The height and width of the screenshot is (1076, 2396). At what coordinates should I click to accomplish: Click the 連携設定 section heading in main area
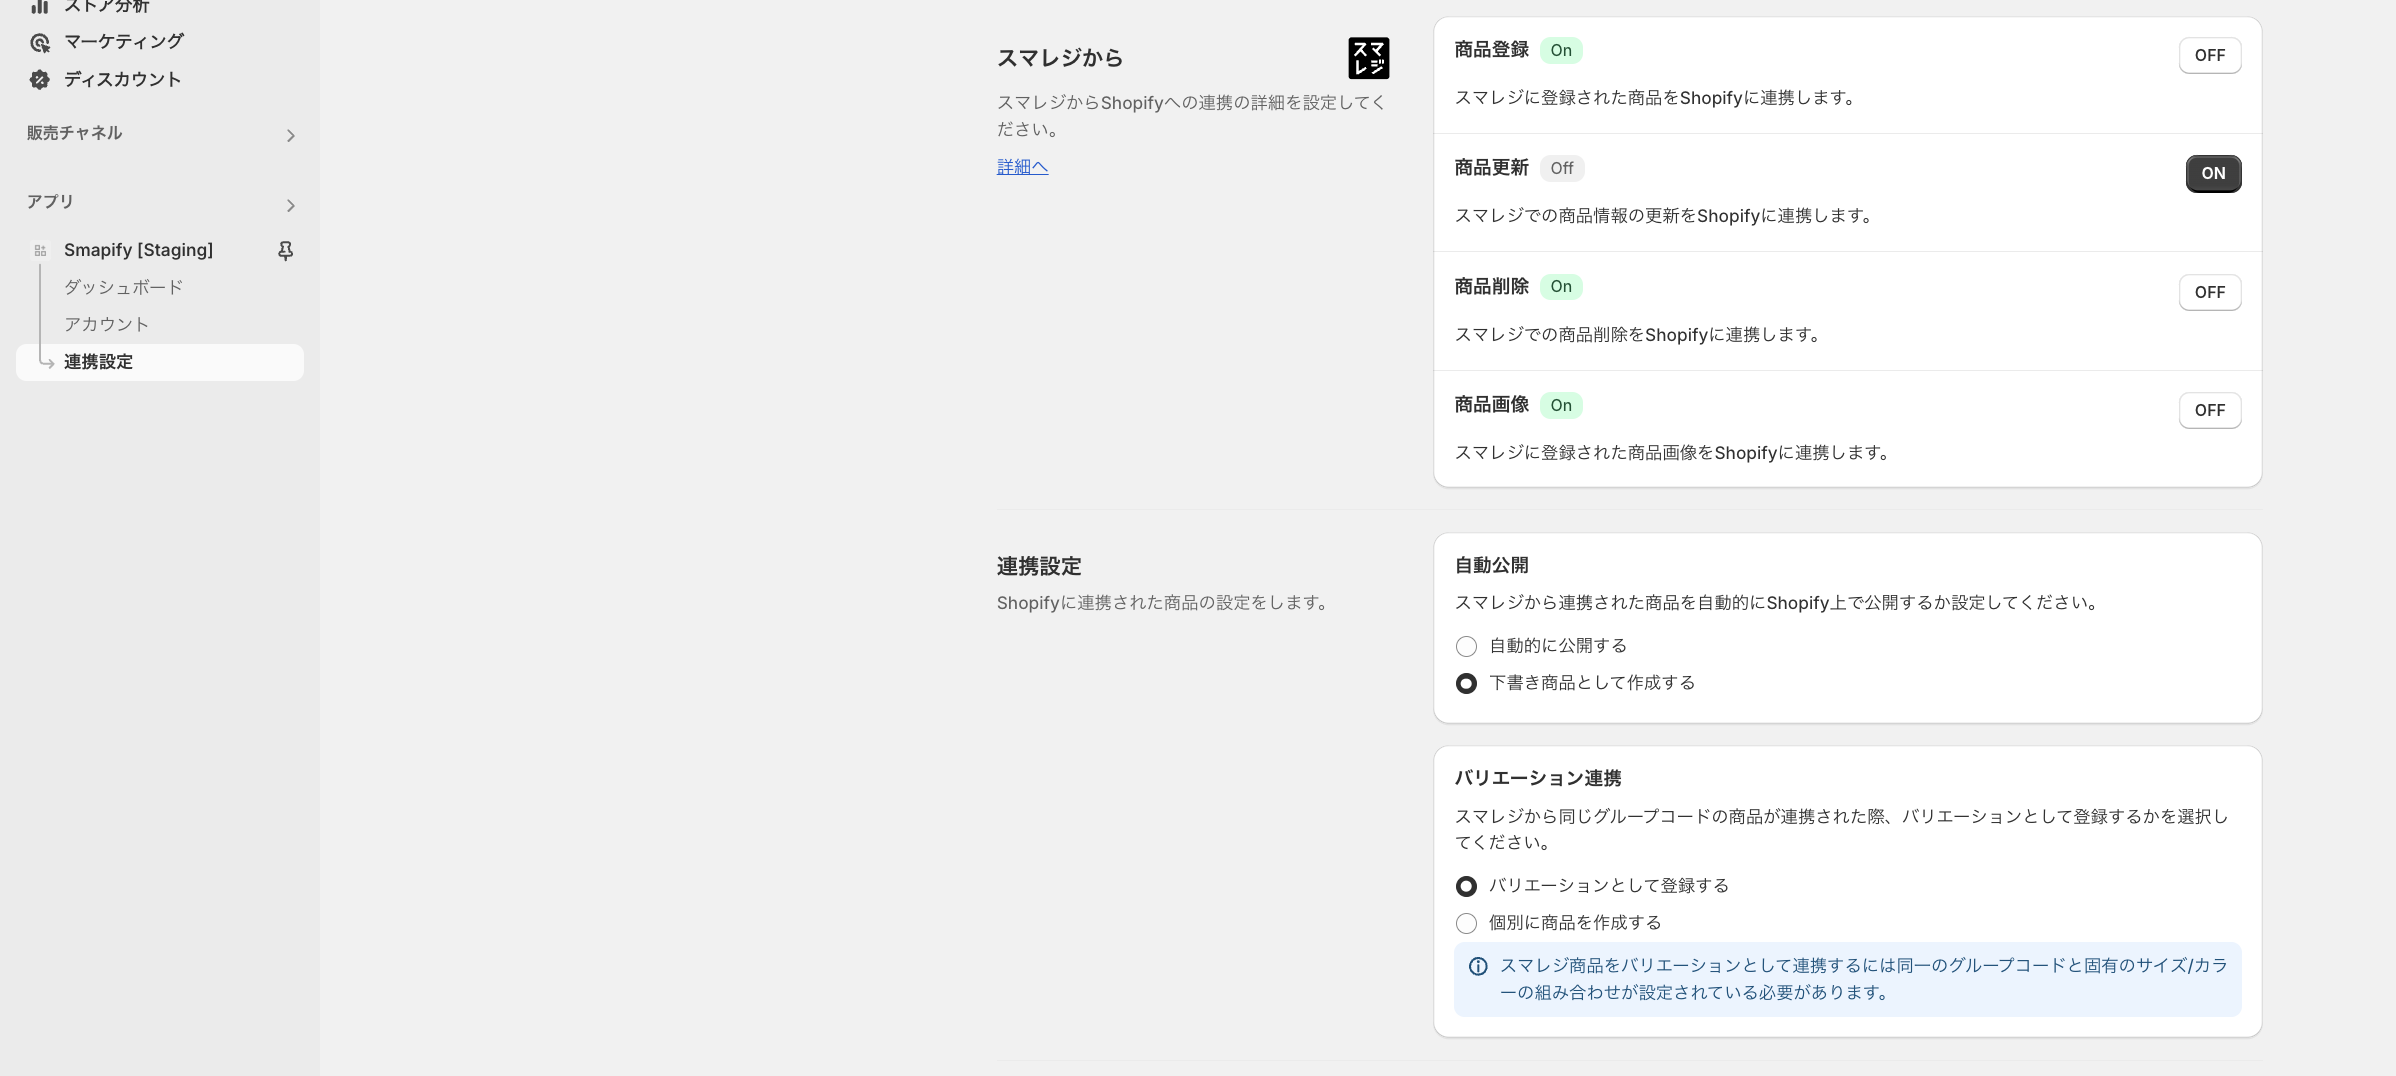tap(1039, 567)
